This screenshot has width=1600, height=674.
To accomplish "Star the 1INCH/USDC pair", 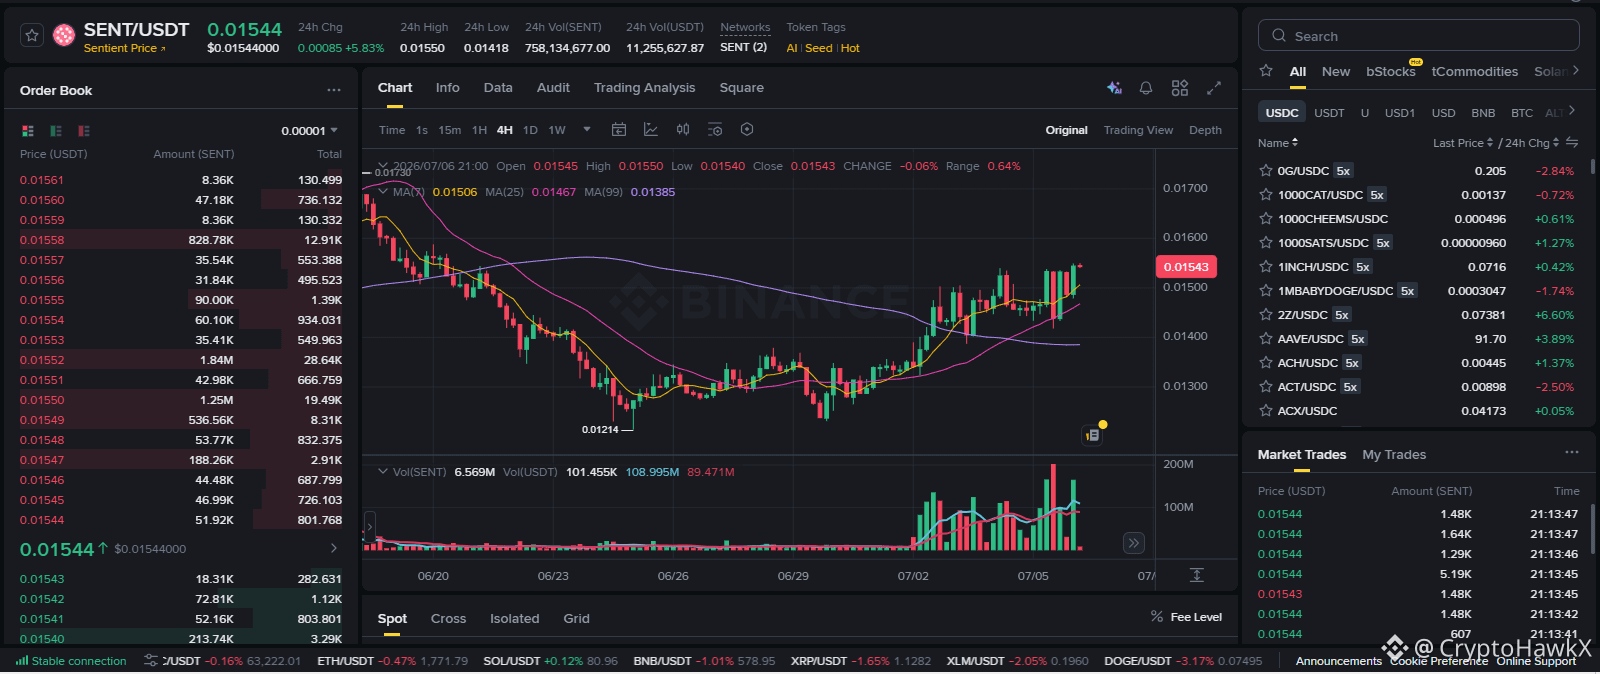I will (x=1266, y=267).
